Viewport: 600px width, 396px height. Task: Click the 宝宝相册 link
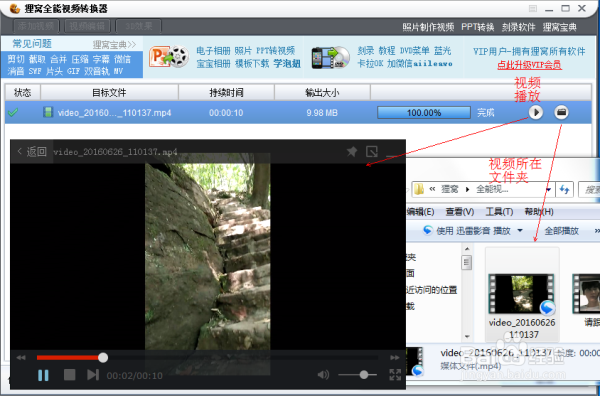point(214,64)
